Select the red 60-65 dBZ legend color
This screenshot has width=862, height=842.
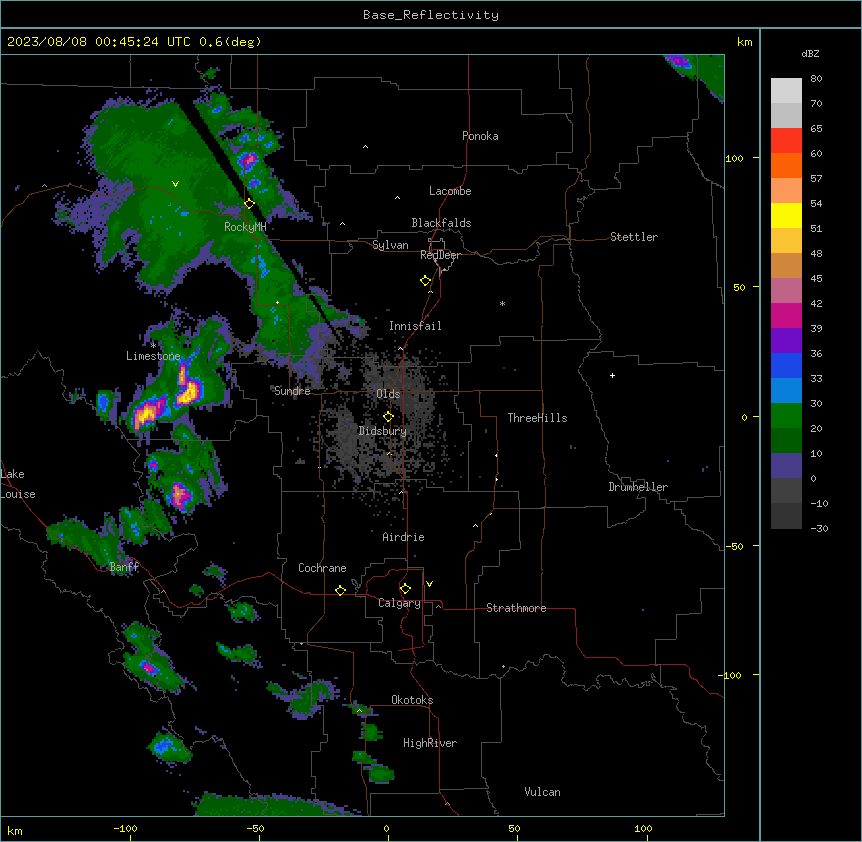point(786,140)
